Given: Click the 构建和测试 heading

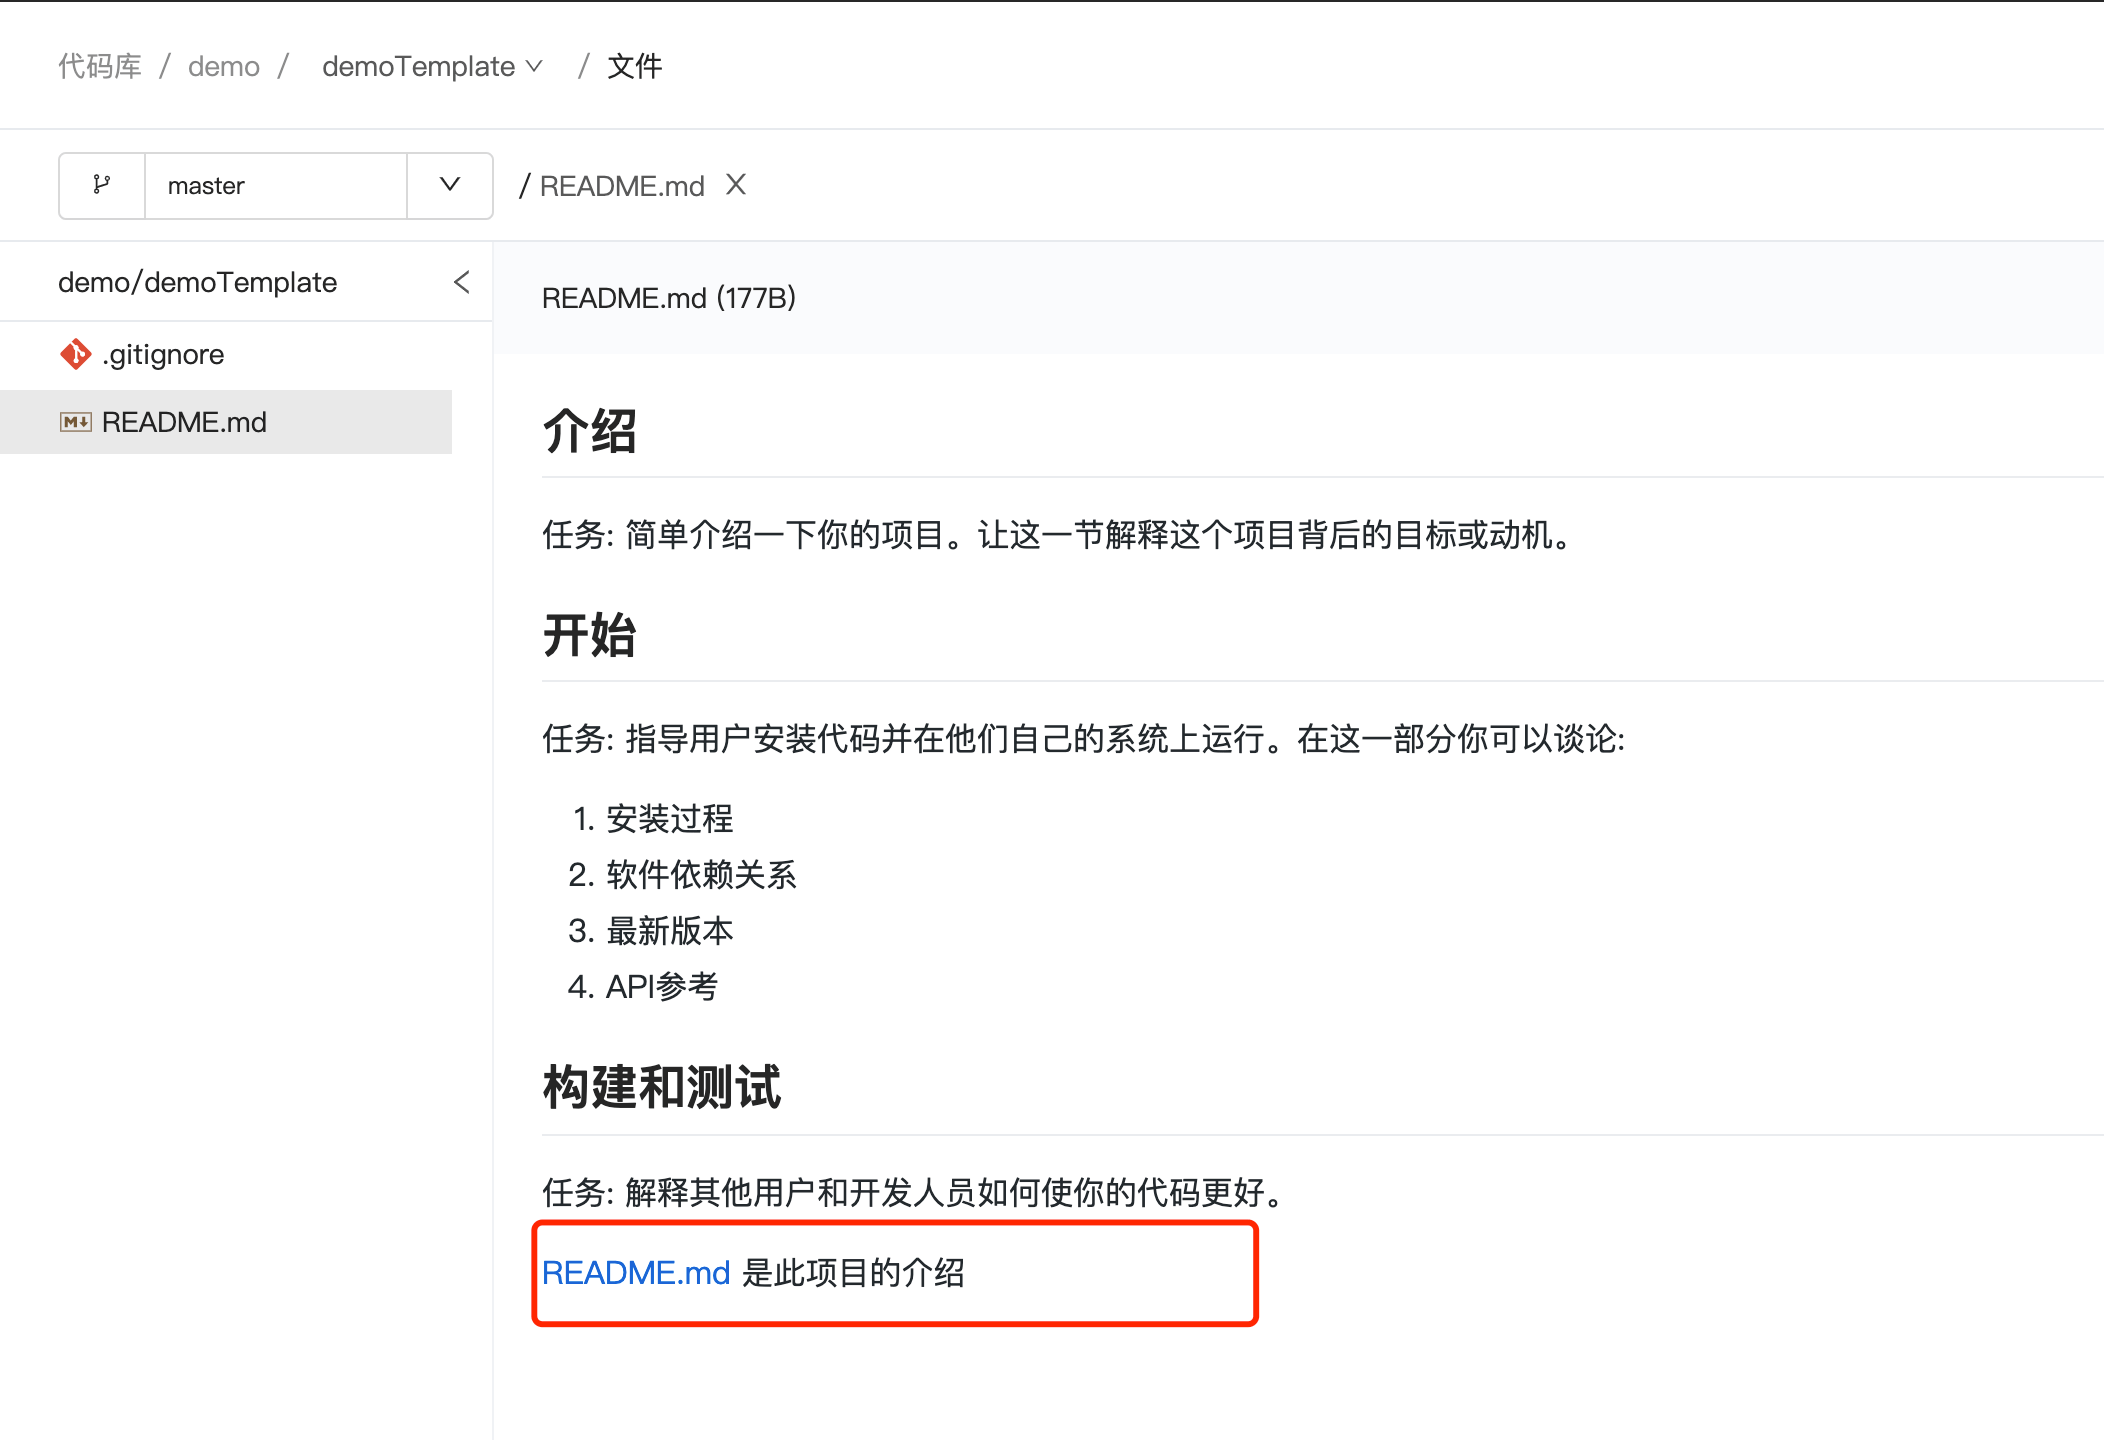Looking at the screenshot, I should pos(661,1088).
